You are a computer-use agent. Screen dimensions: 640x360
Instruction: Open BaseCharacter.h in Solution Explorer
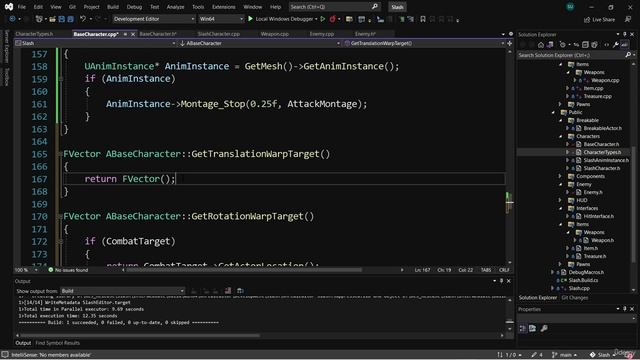601,144
